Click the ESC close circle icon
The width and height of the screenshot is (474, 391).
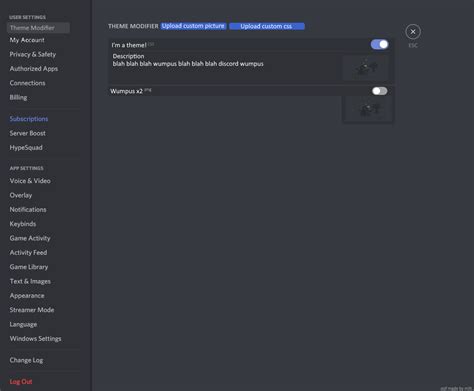click(413, 32)
